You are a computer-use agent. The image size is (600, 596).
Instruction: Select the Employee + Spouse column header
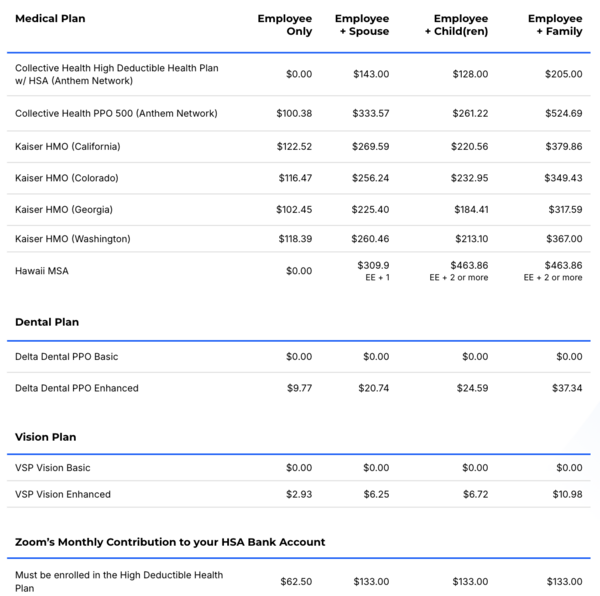362,25
